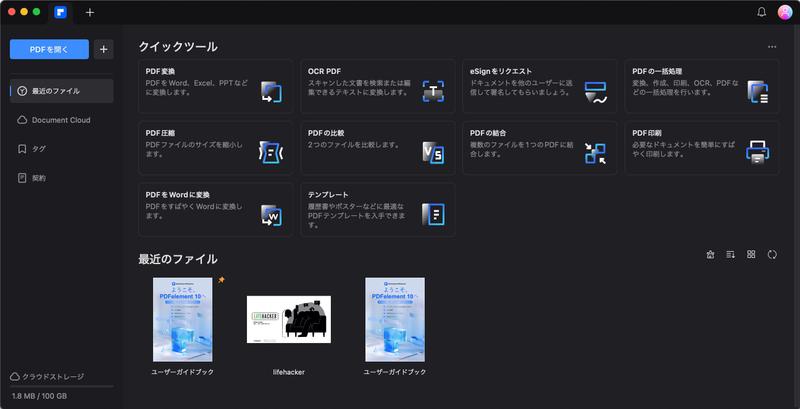Open PDFの結合 merge tool
800x409 pixels.
coord(539,148)
